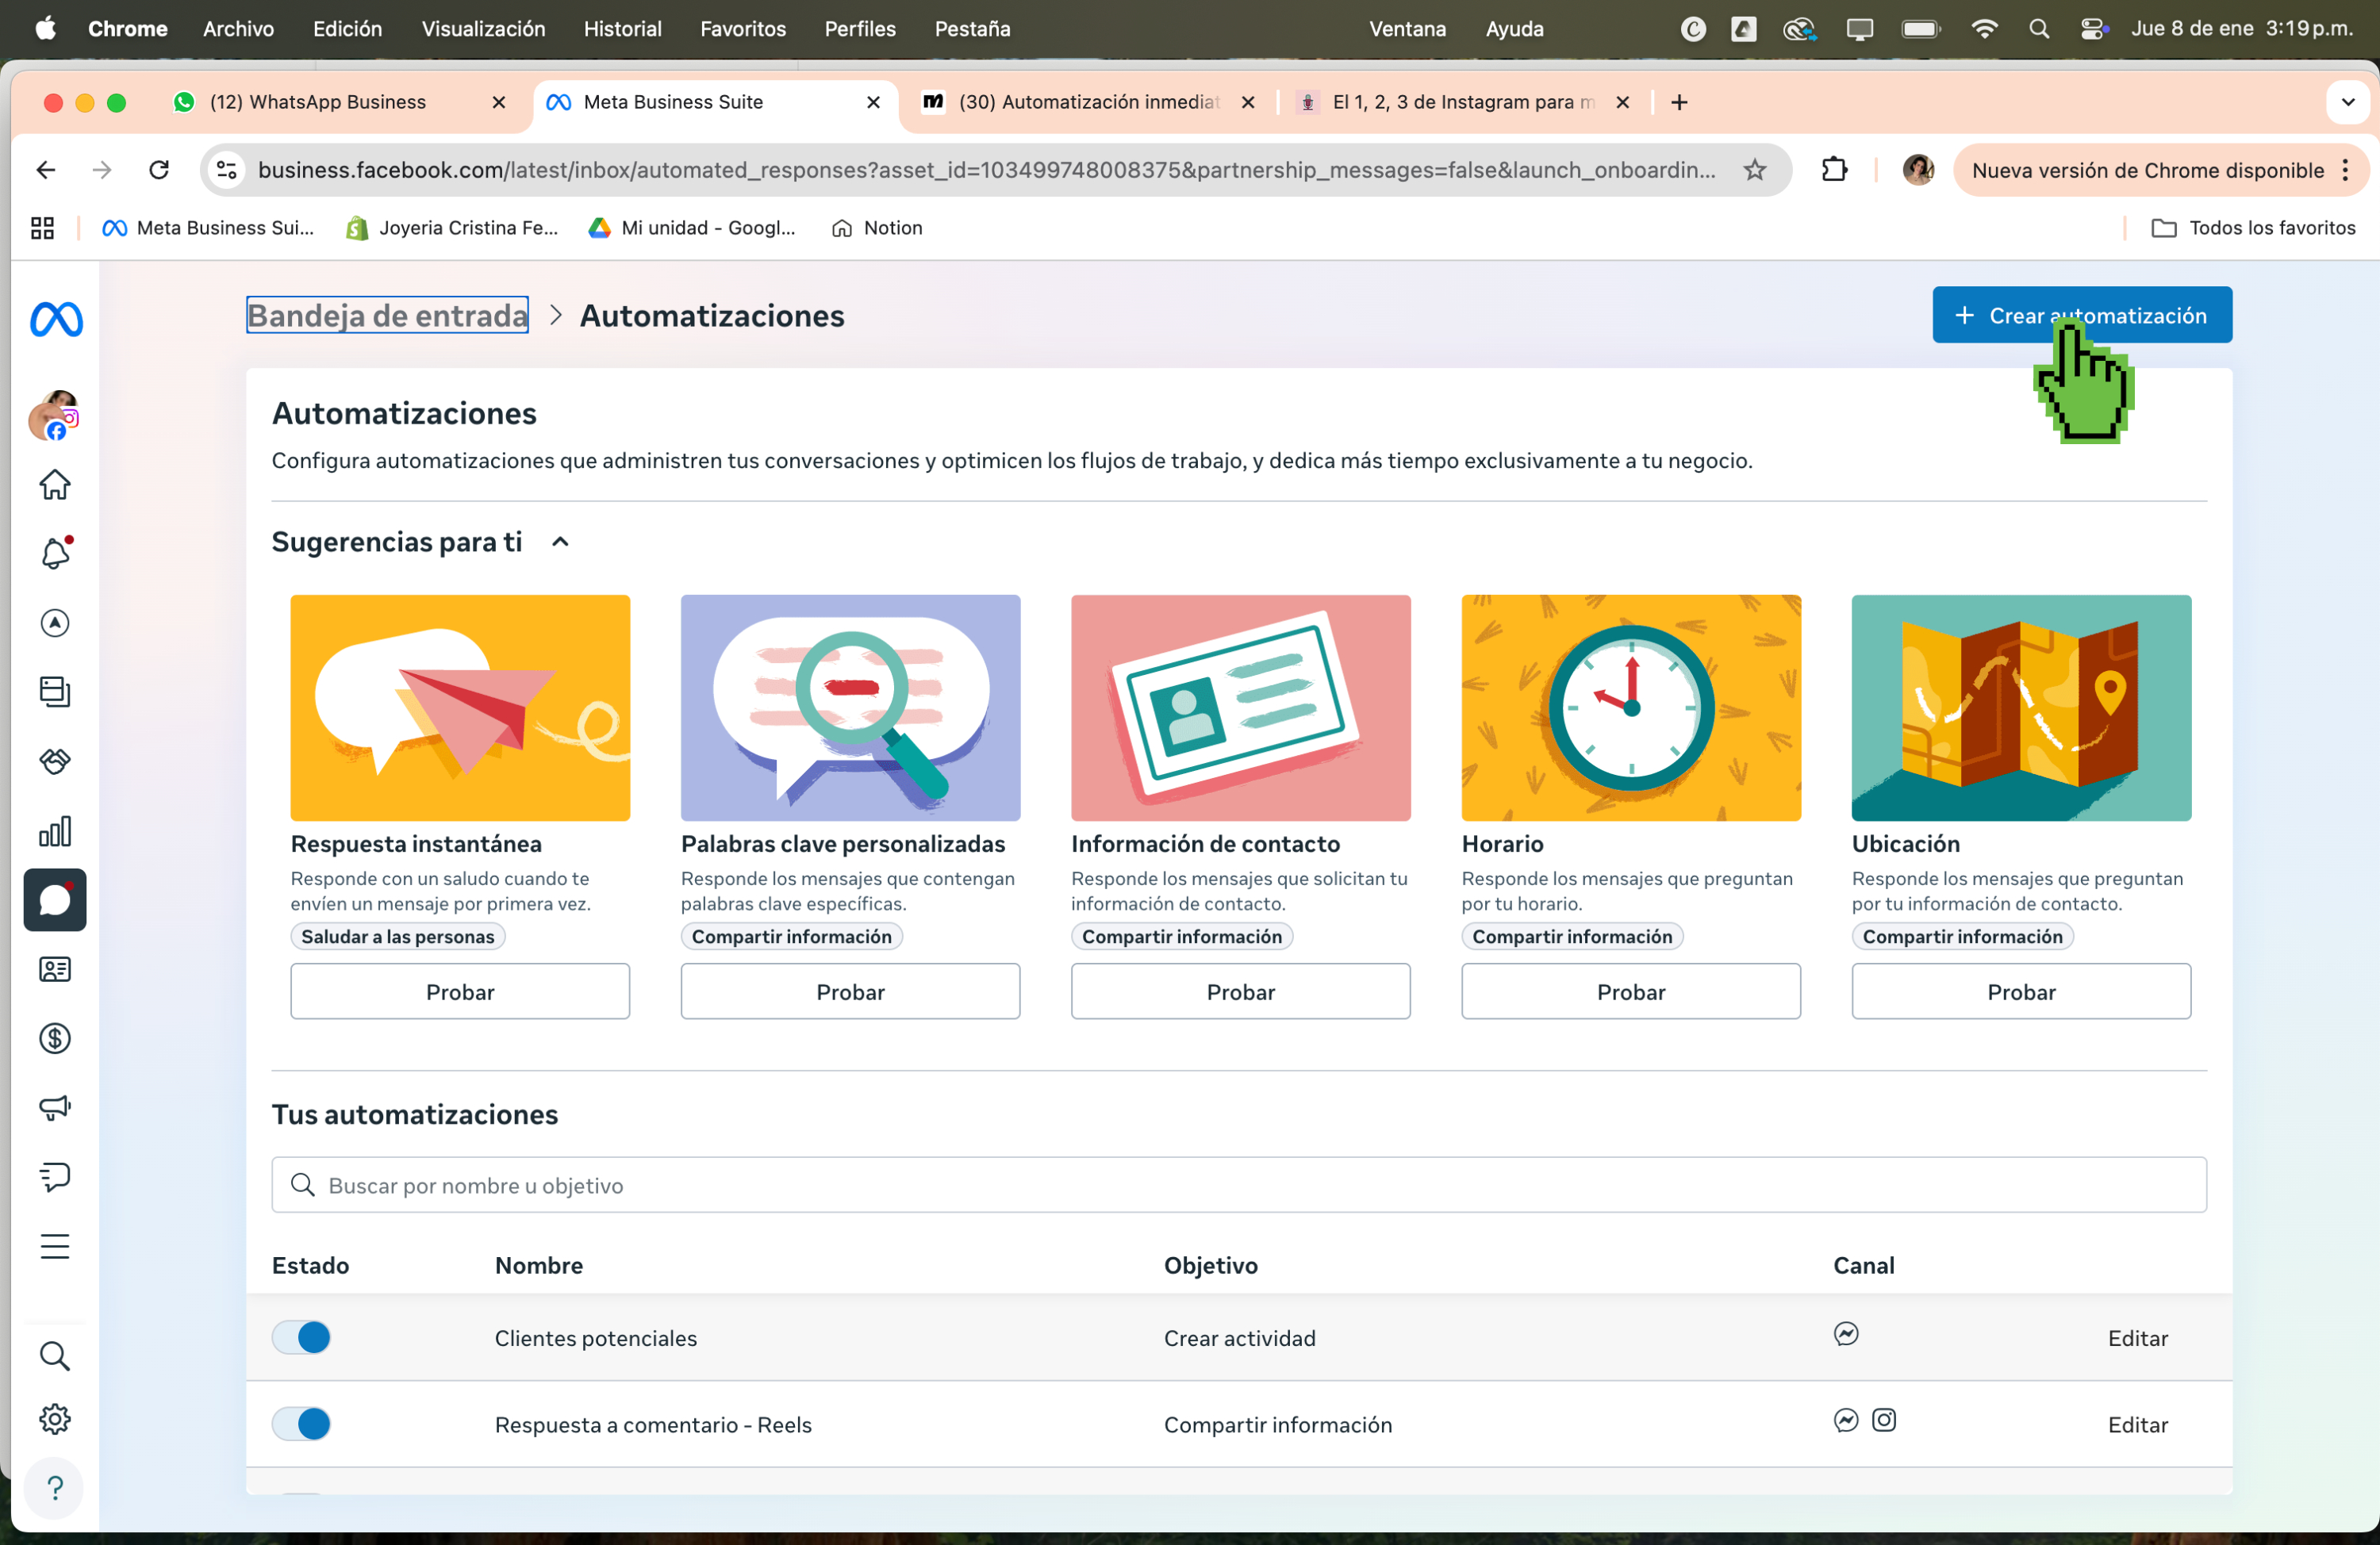Click Editar for Clientes potenciales

[2138, 1338]
